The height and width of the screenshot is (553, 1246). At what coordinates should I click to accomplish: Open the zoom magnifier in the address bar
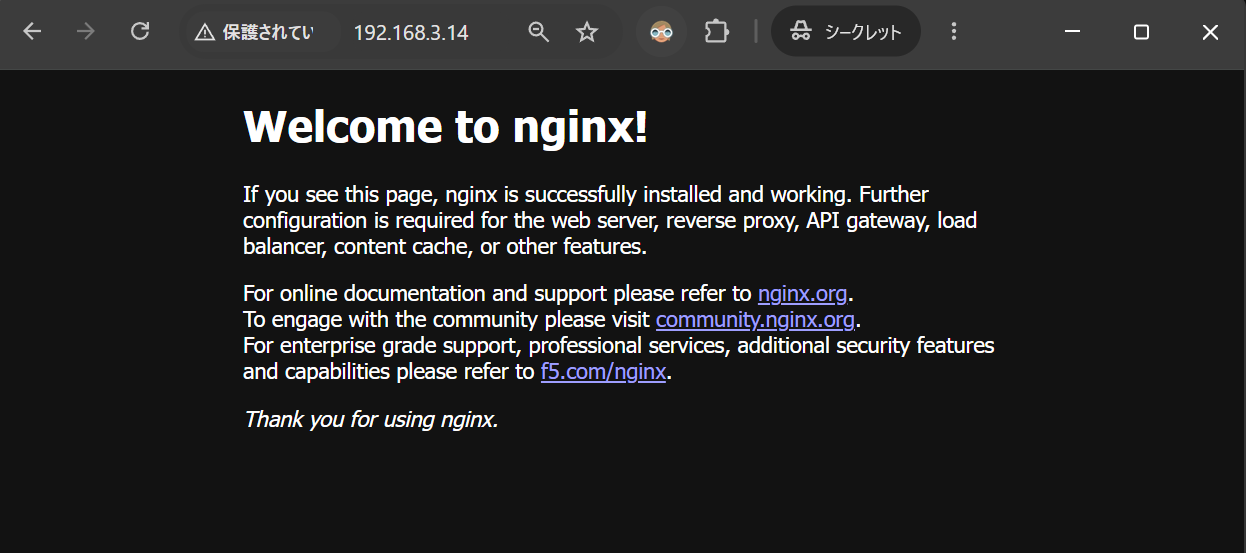click(x=539, y=32)
